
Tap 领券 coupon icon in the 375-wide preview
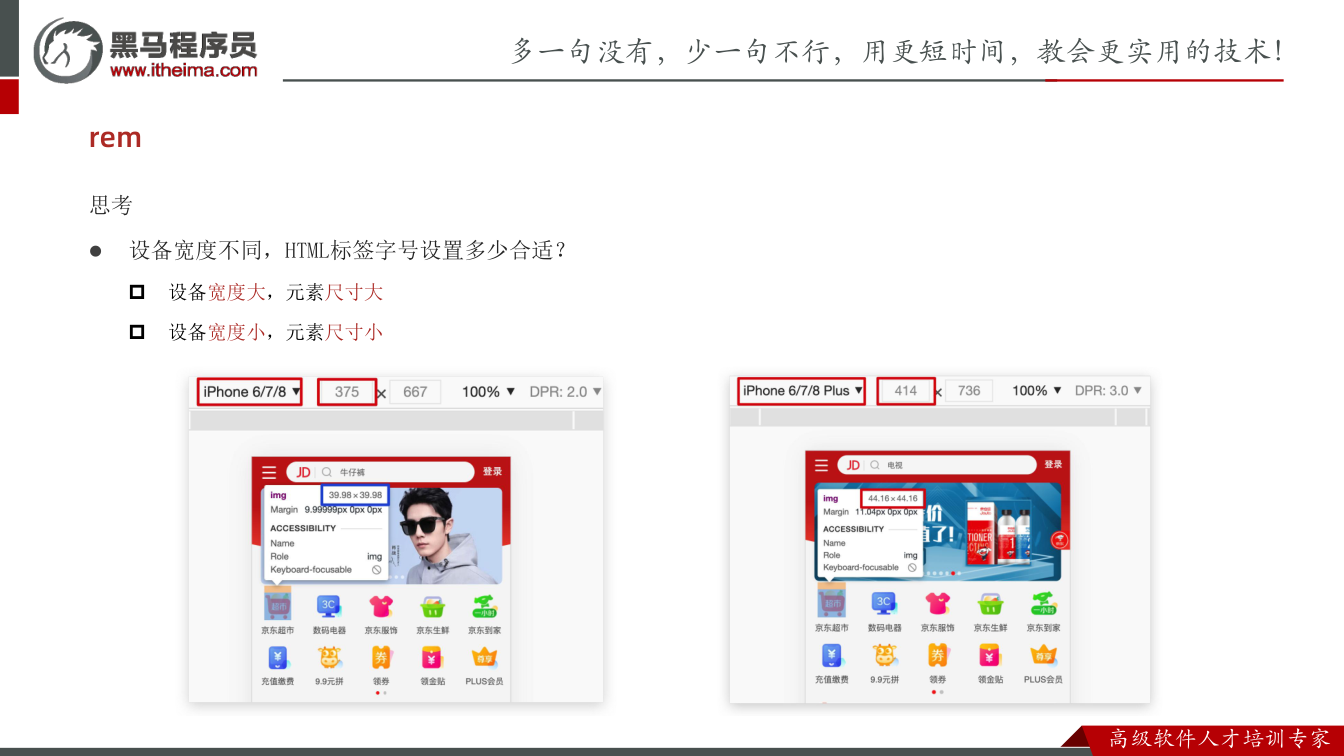(381, 658)
